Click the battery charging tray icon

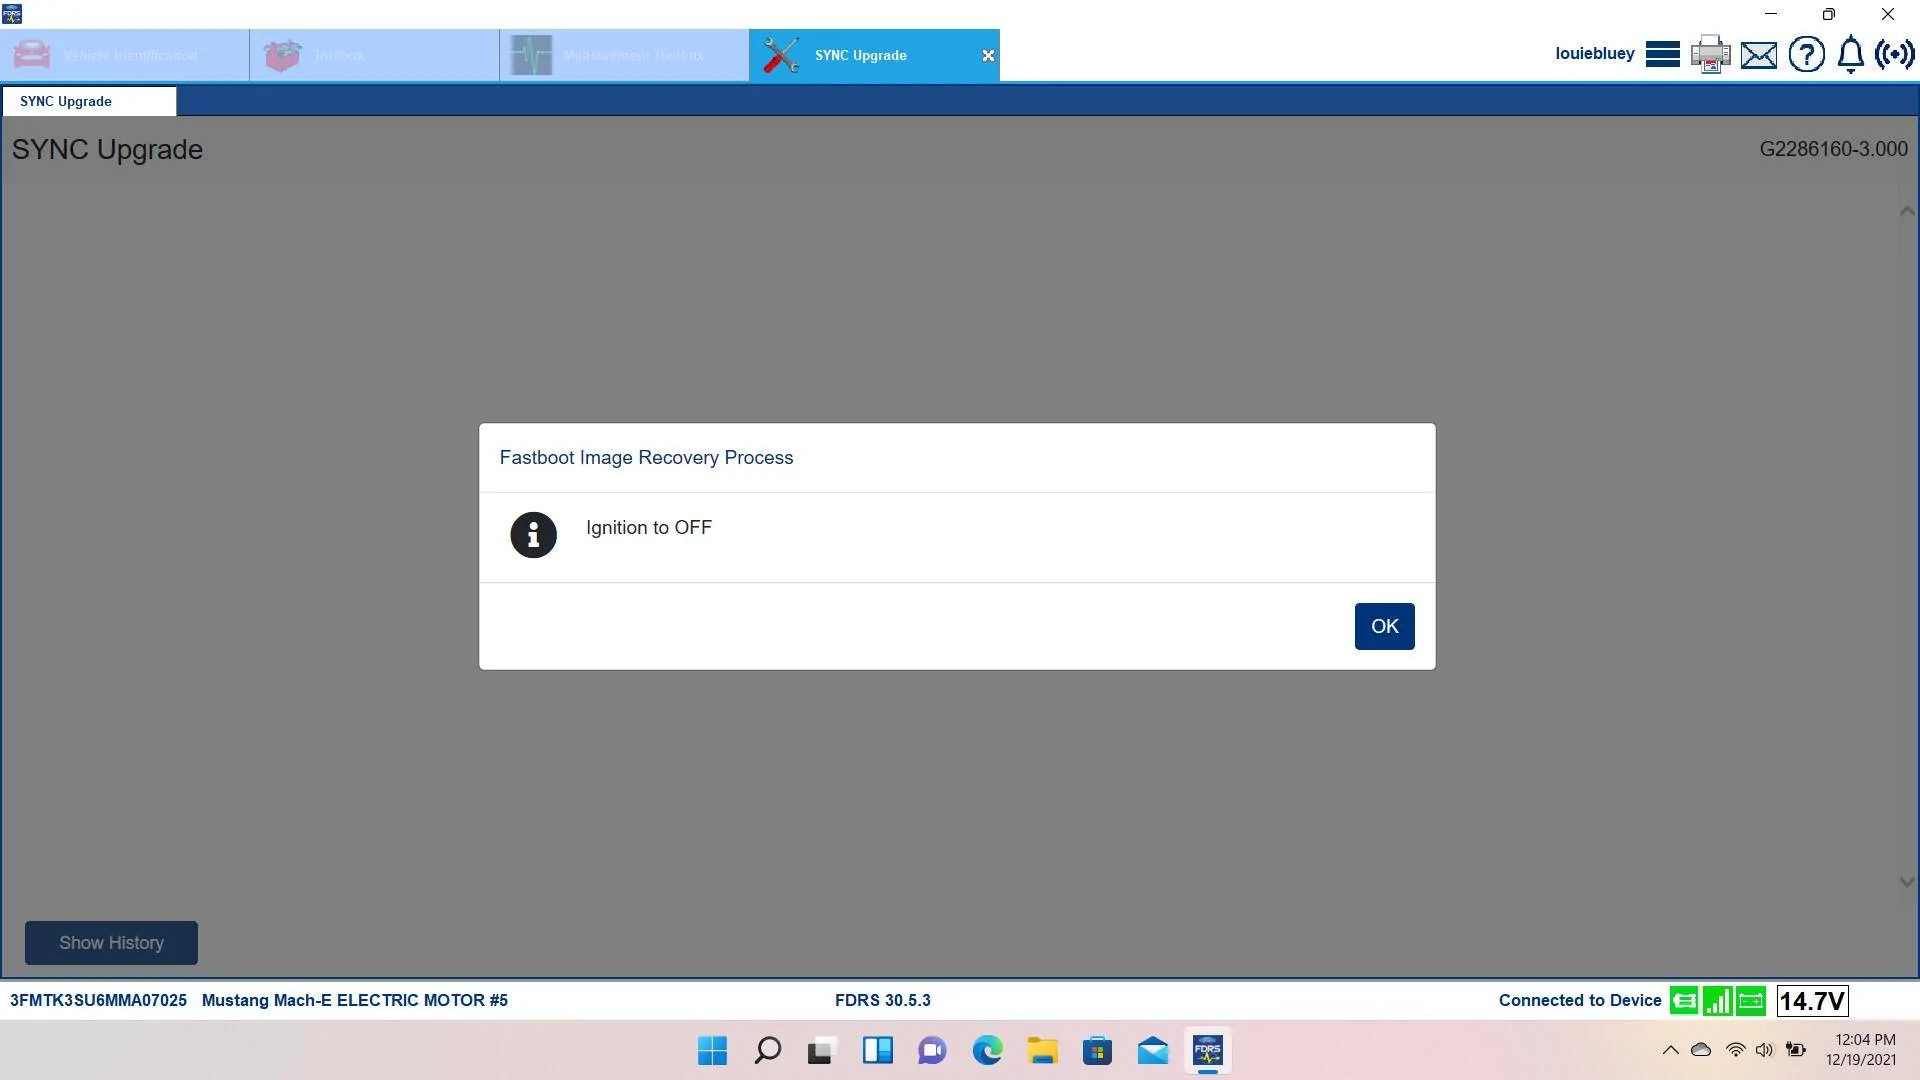coord(1796,1050)
